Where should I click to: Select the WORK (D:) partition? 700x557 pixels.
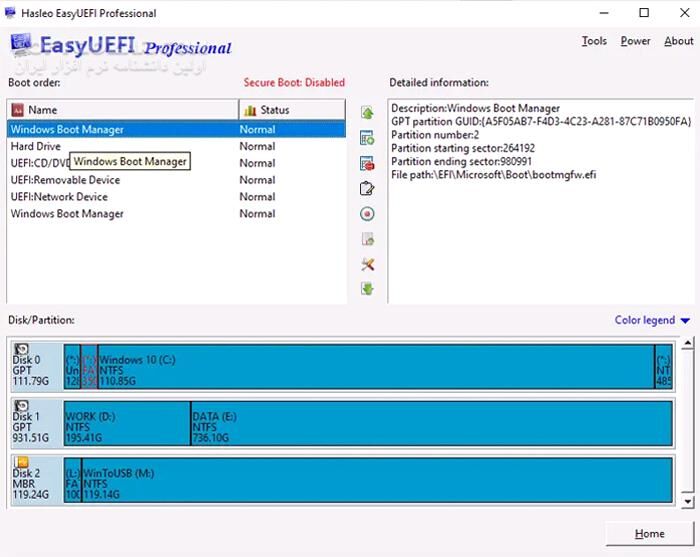(x=127, y=423)
